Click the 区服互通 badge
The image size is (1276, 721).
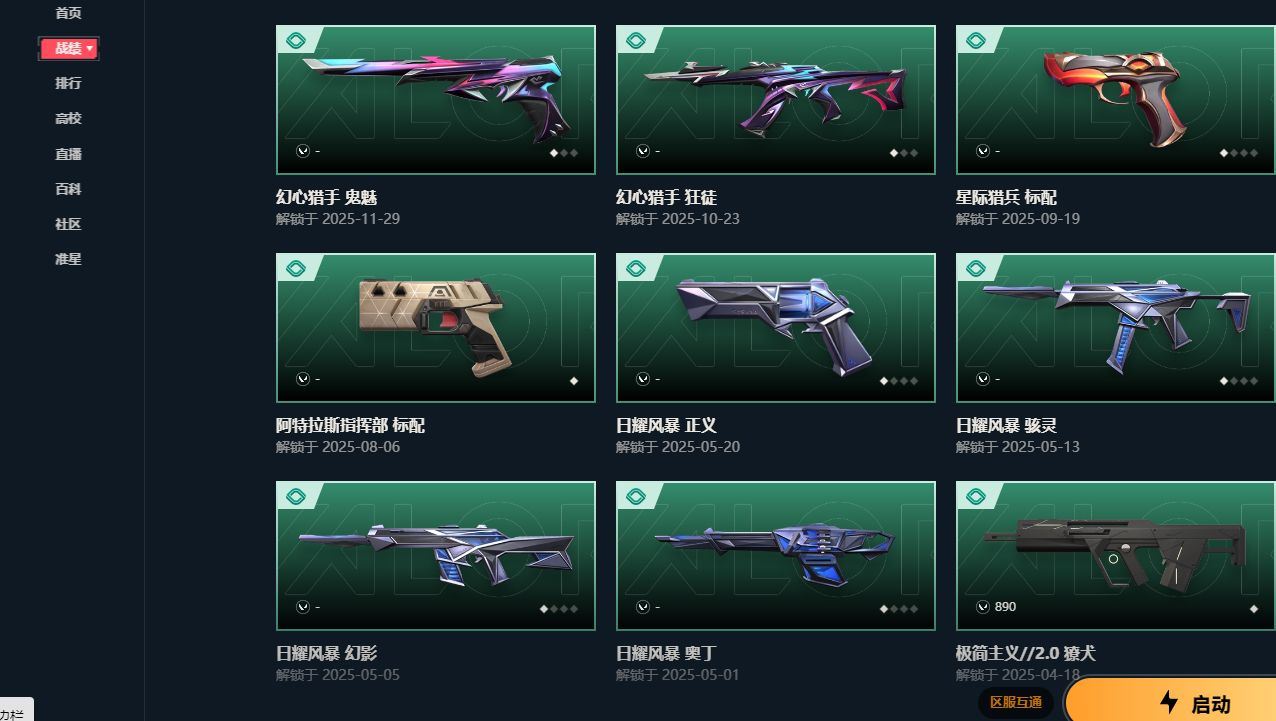[1016, 702]
